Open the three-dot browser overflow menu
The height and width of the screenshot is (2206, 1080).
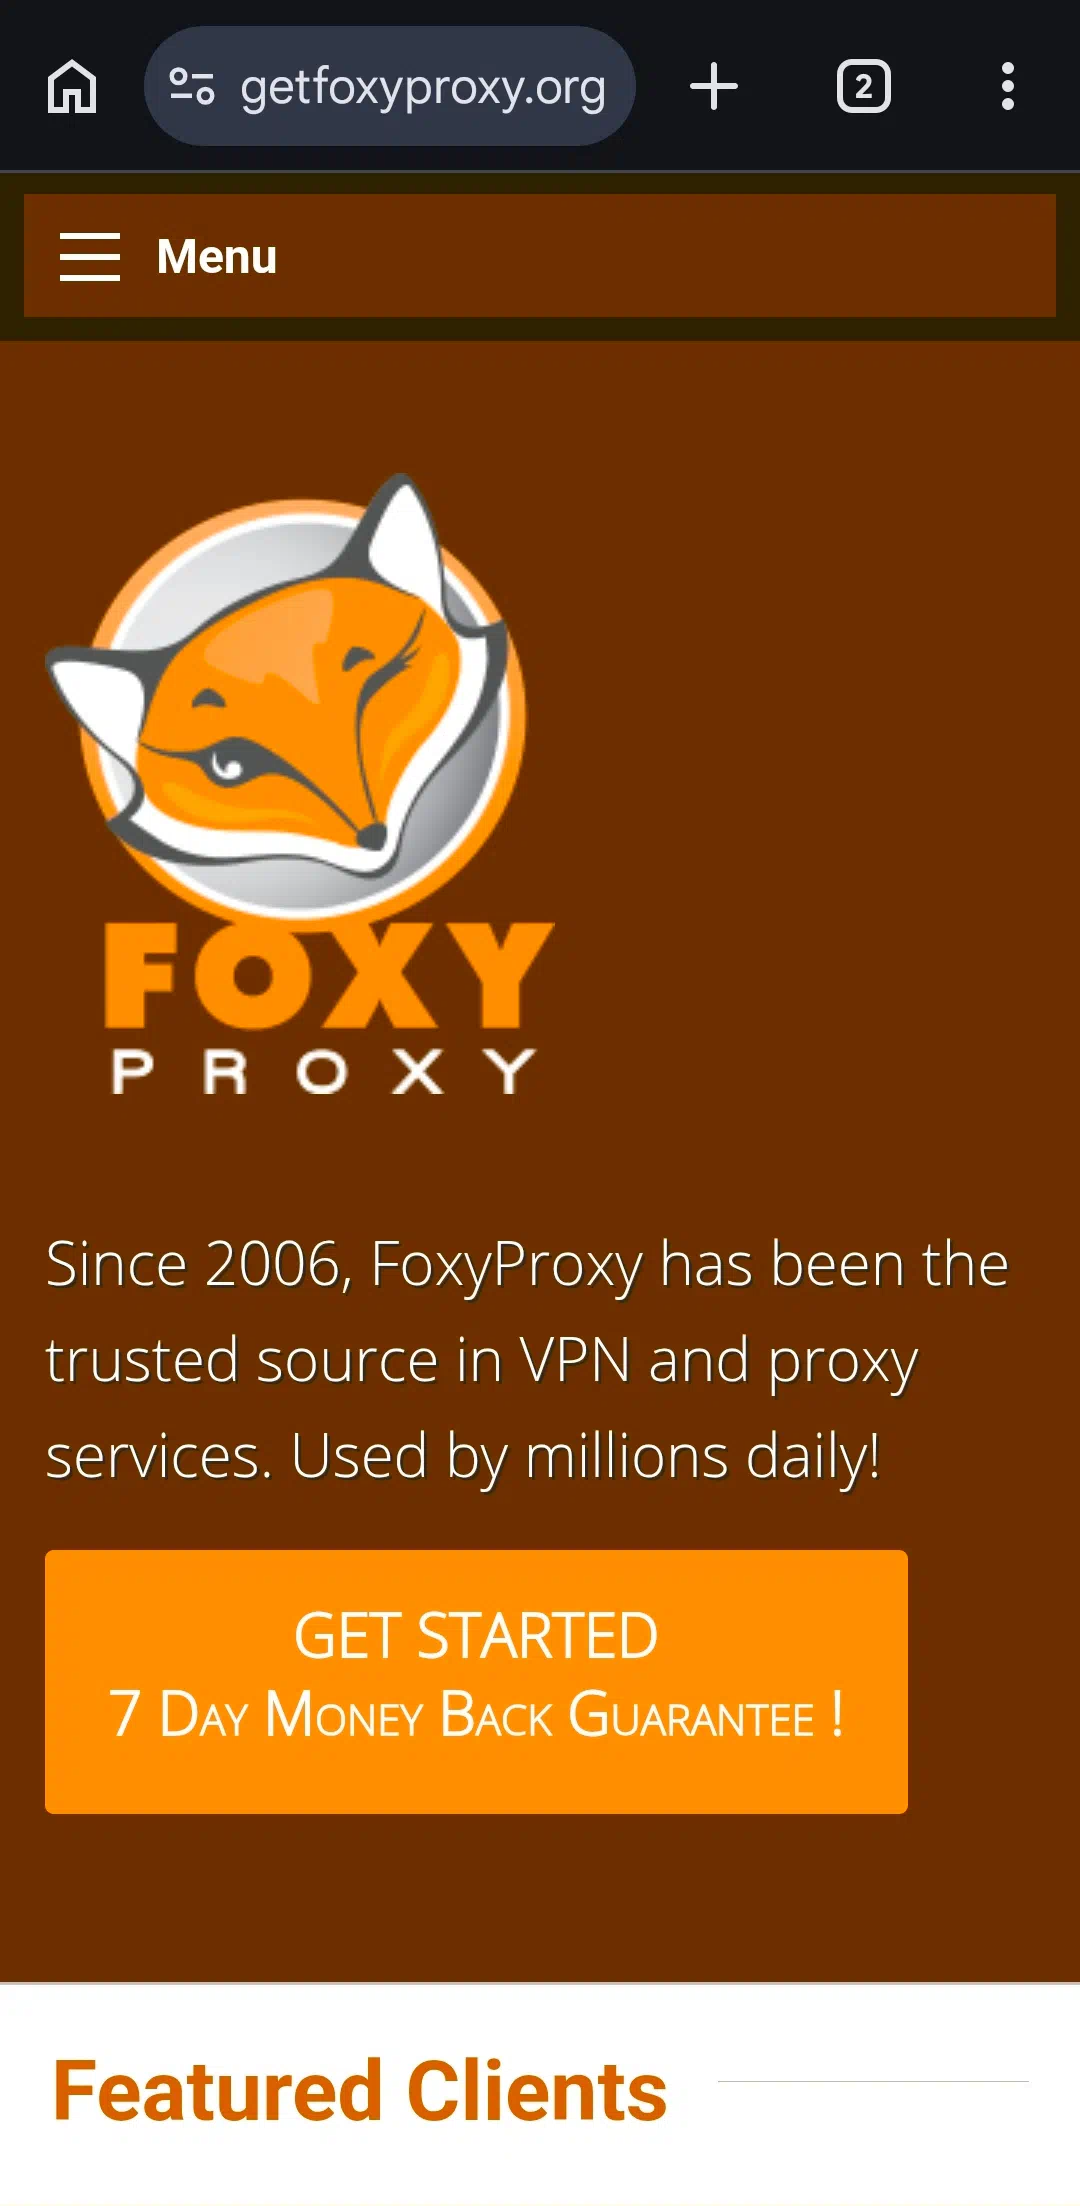1008,86
